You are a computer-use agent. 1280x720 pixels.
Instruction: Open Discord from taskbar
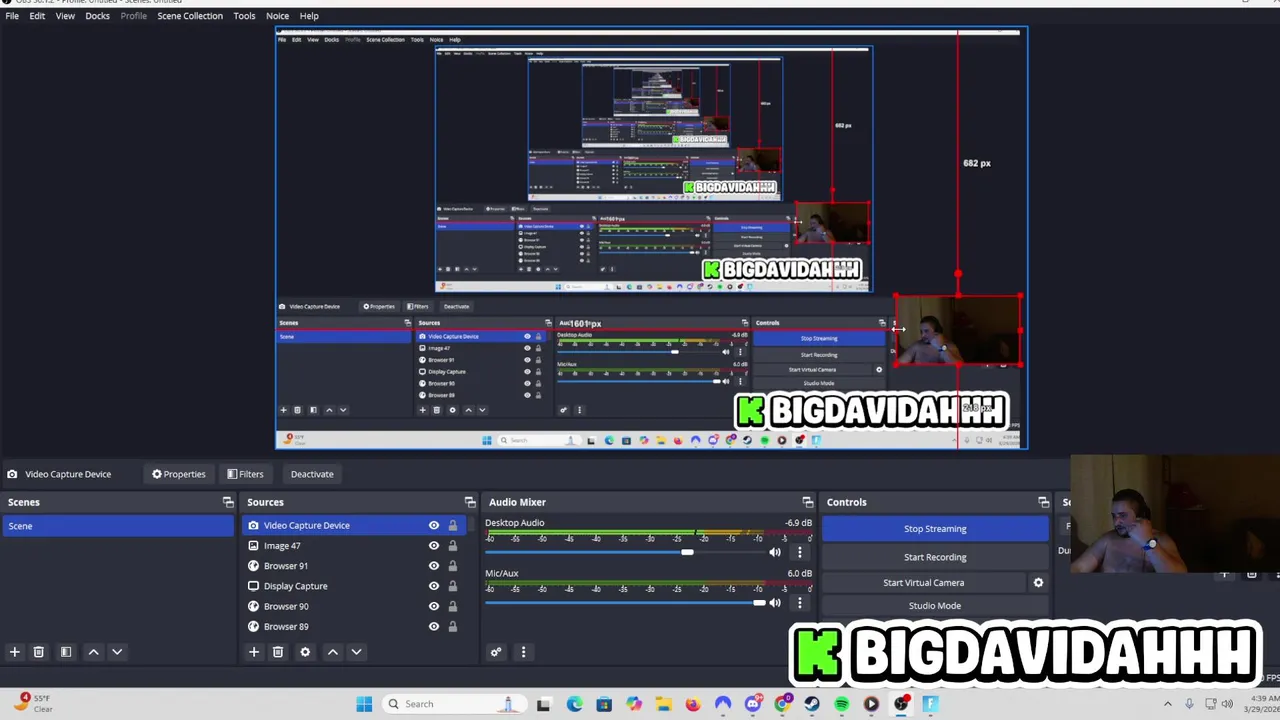pyautogui.click(x=753, y=704)
